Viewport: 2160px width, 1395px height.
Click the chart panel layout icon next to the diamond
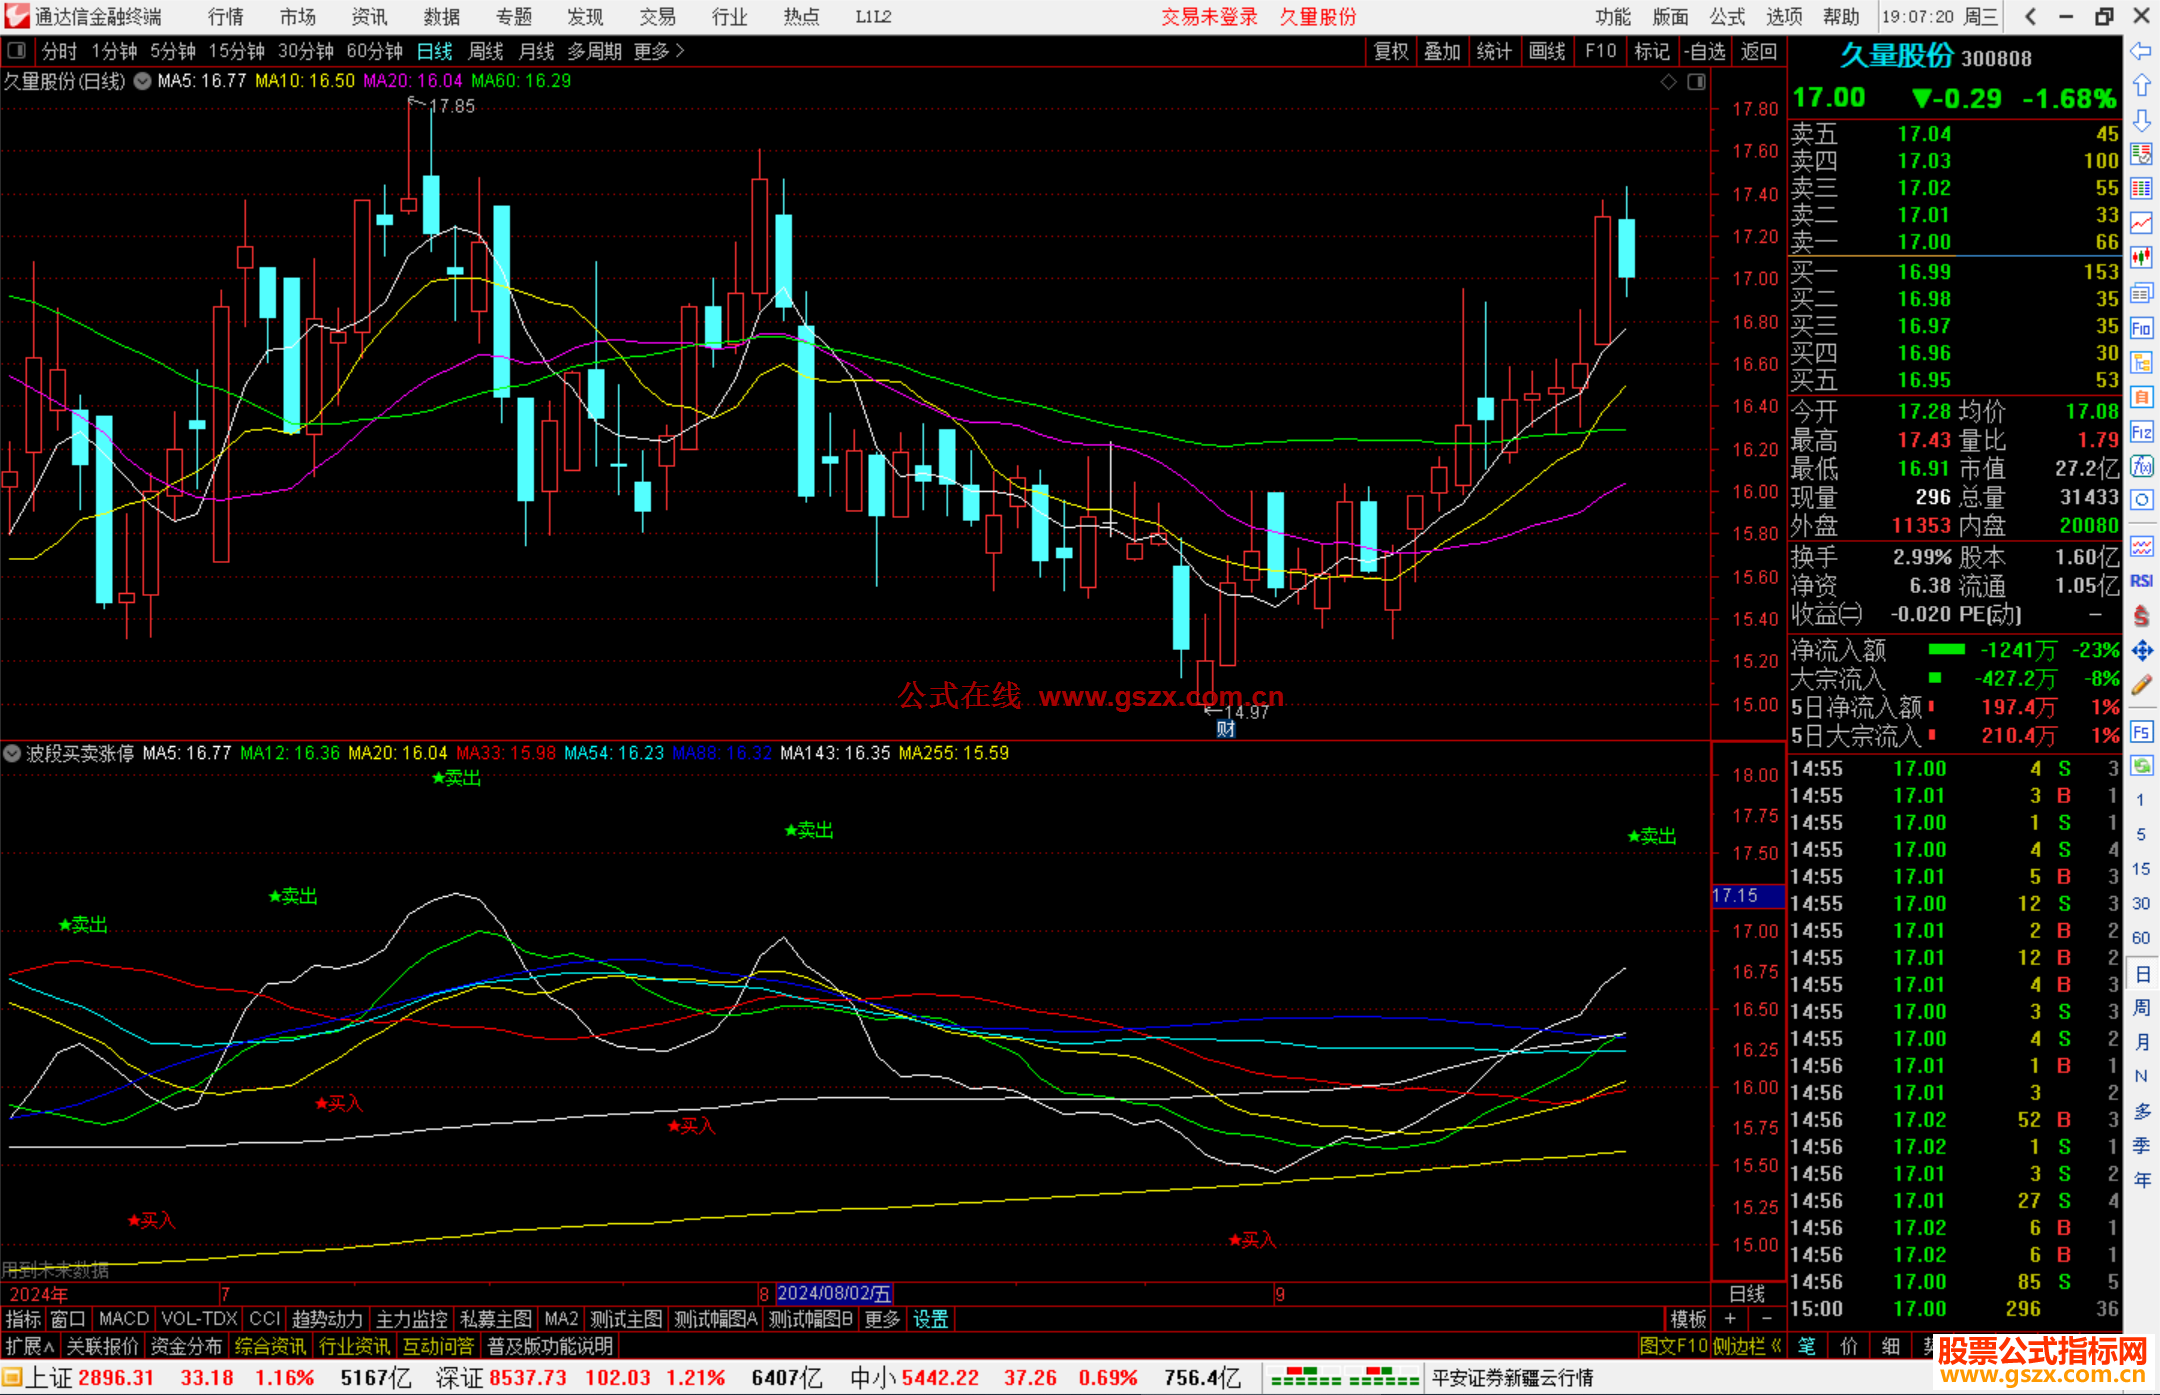pos(1696,82)
